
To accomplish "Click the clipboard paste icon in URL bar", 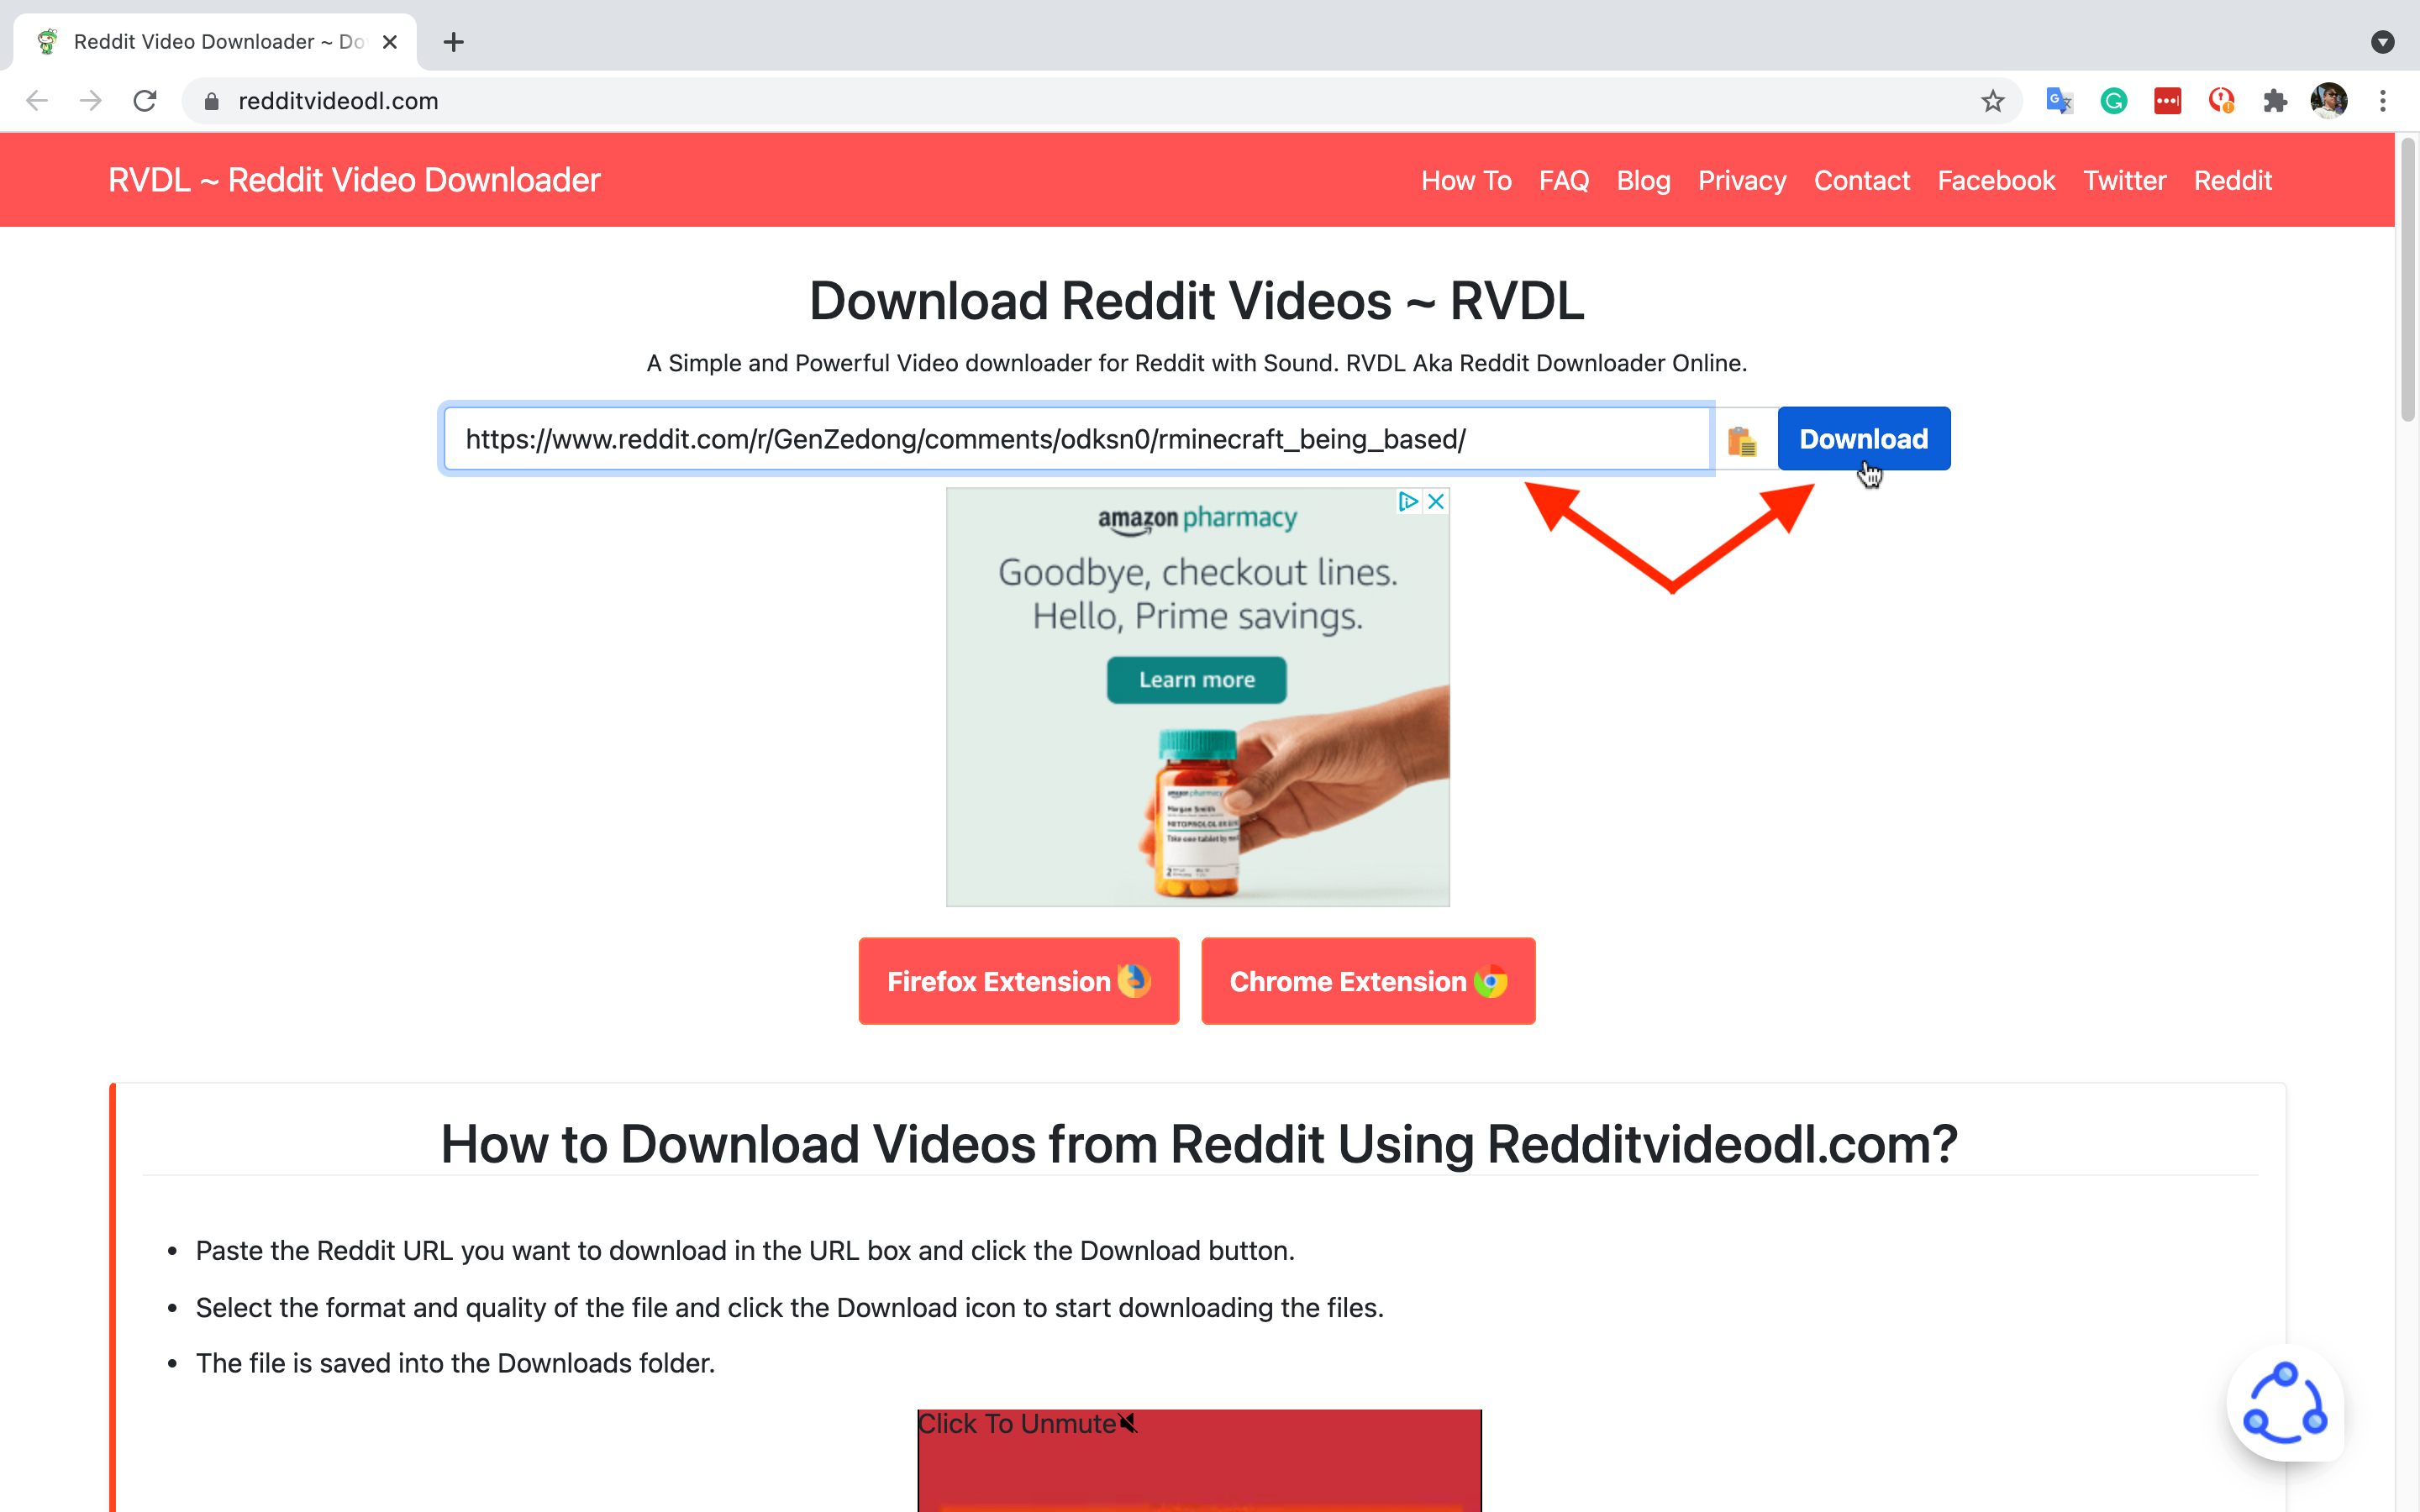I will [1740, 439].
